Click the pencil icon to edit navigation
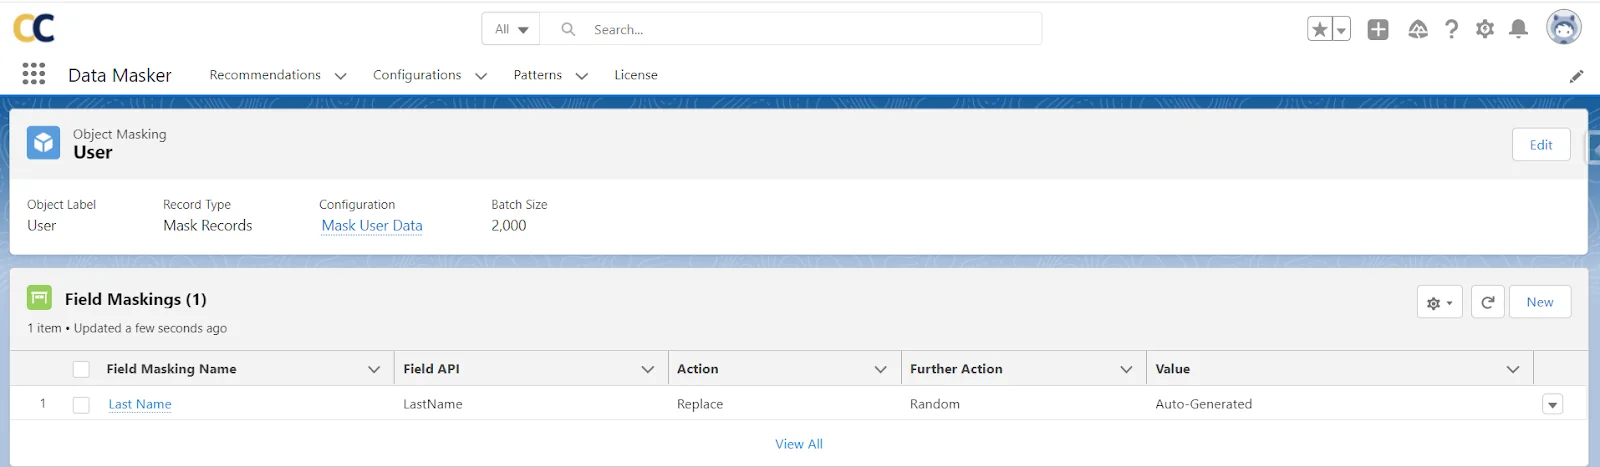 pos(1576,76)
